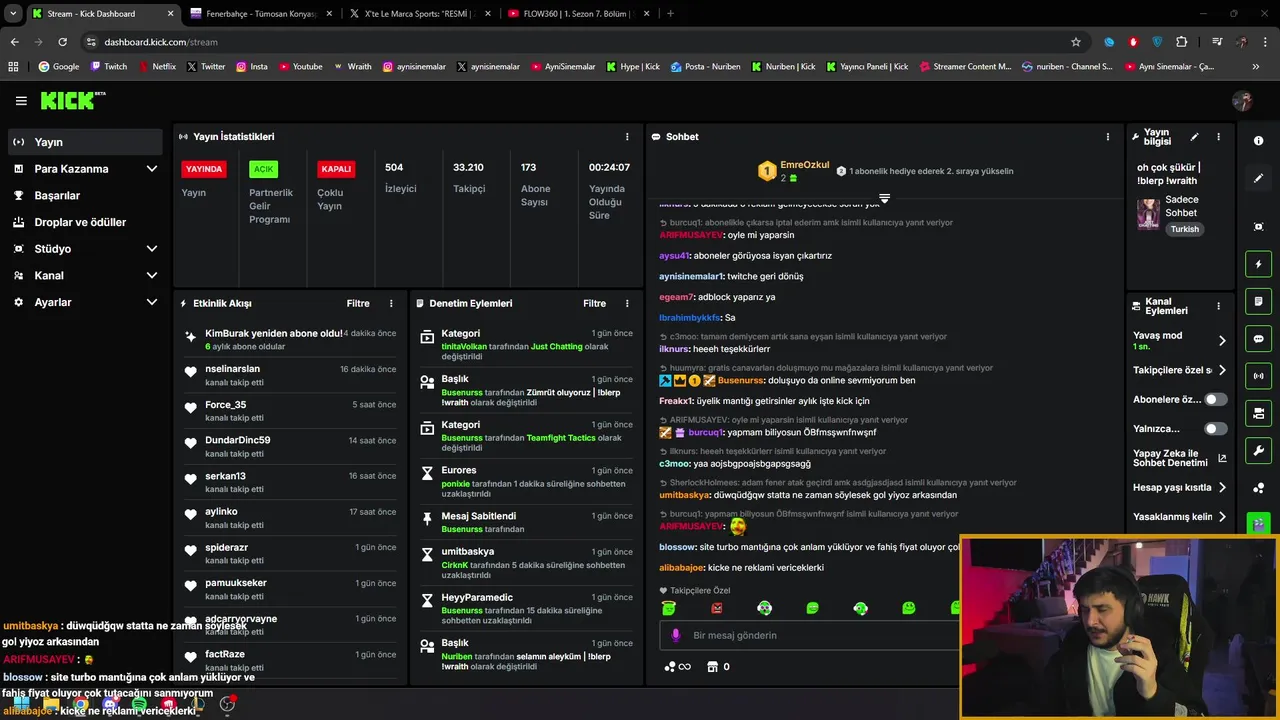Open Hesap yaşı kısıtlama arrow
This screenshot has height=720, width=1280.
pos(1222,488)
